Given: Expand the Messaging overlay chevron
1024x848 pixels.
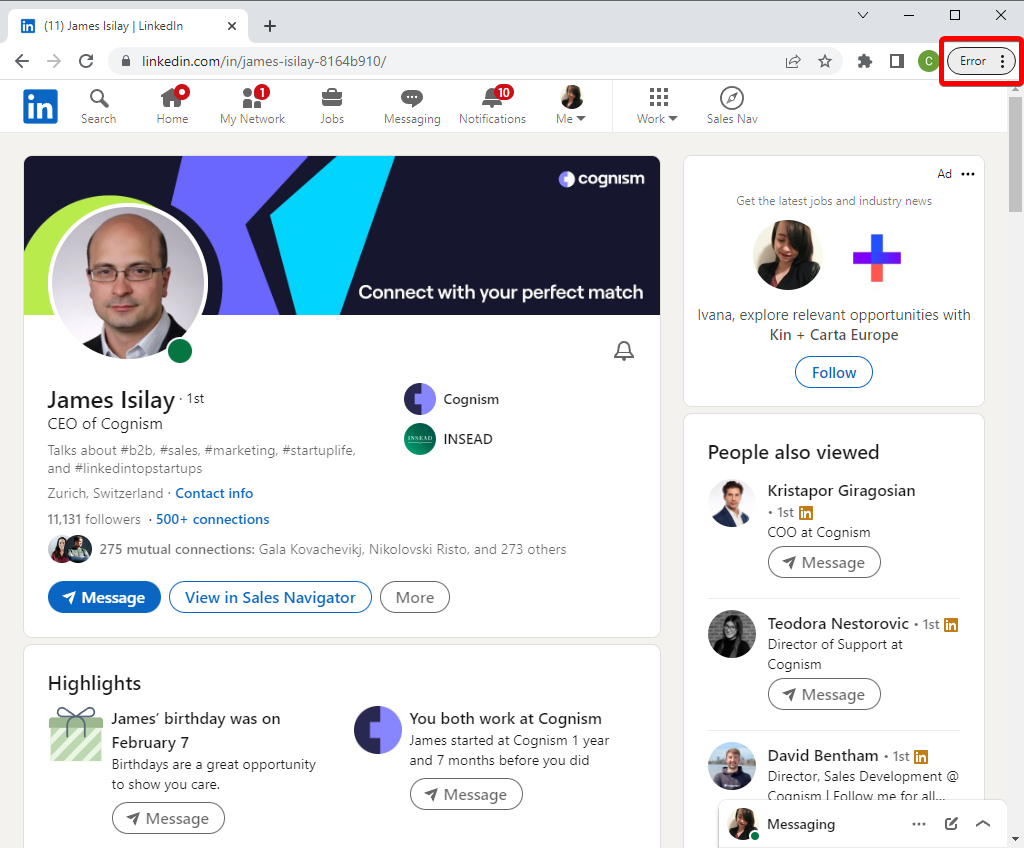Looking at the screenshot, I should pyautogui.click(x=983, y=824).
